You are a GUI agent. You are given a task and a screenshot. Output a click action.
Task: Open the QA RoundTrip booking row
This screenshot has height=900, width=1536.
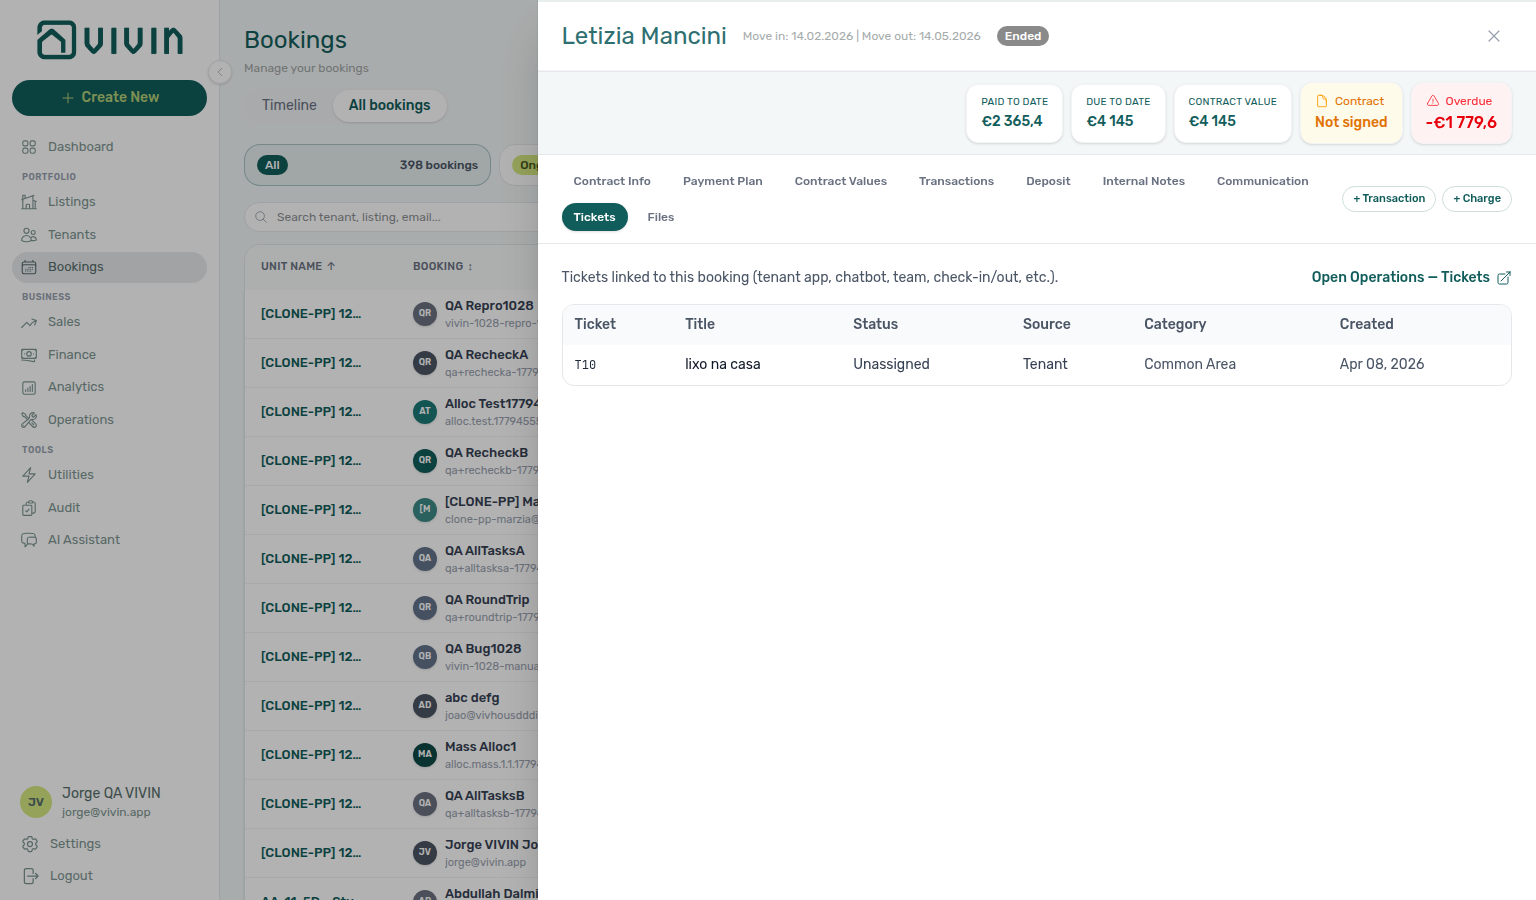point(391,608)
